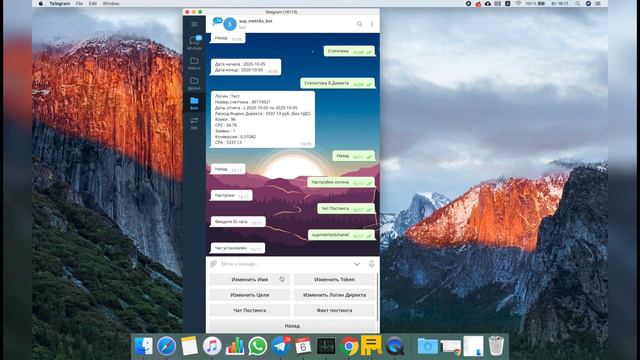Image resolution: width=640 pixels, height=360 pixels.
Task: Click the Настроки received message
Action: (x=231, y=196)
